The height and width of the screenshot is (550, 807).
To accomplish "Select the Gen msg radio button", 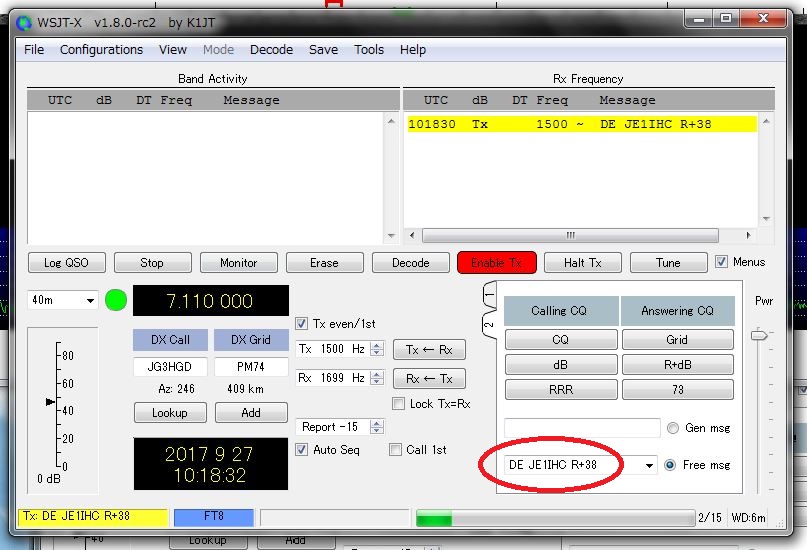I will 672,428.
